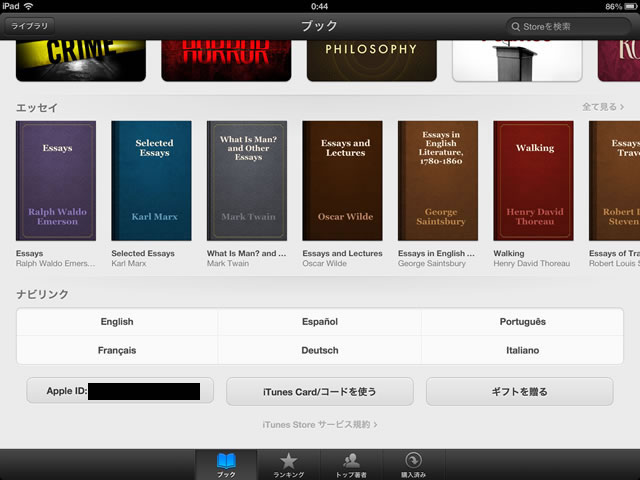Select the Español quick link

(x=320, y=322)
